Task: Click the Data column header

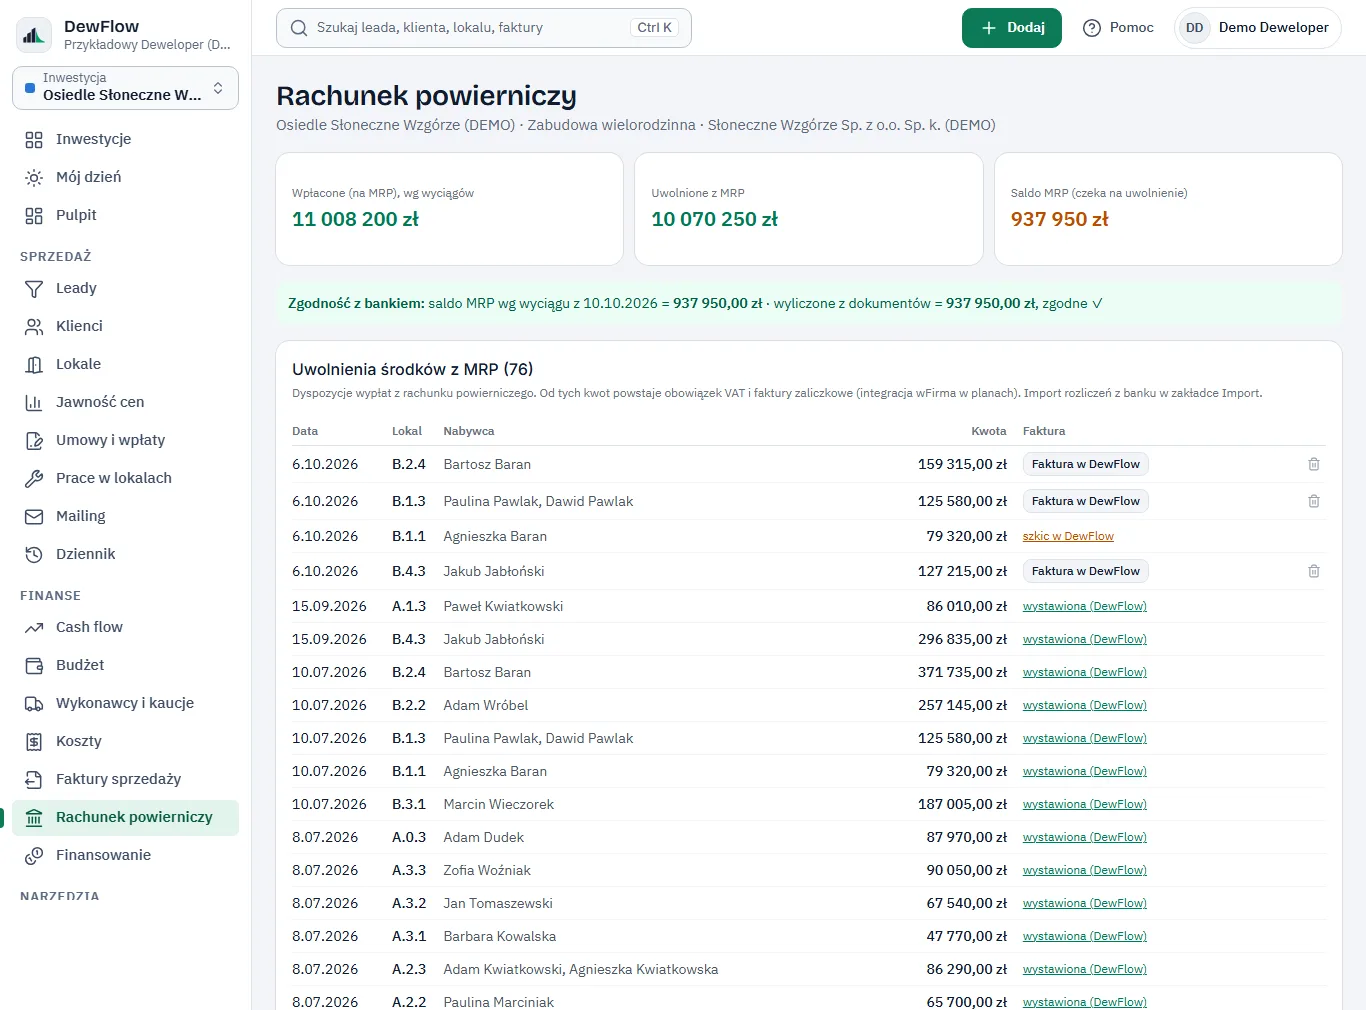Action: click(305, 431)
